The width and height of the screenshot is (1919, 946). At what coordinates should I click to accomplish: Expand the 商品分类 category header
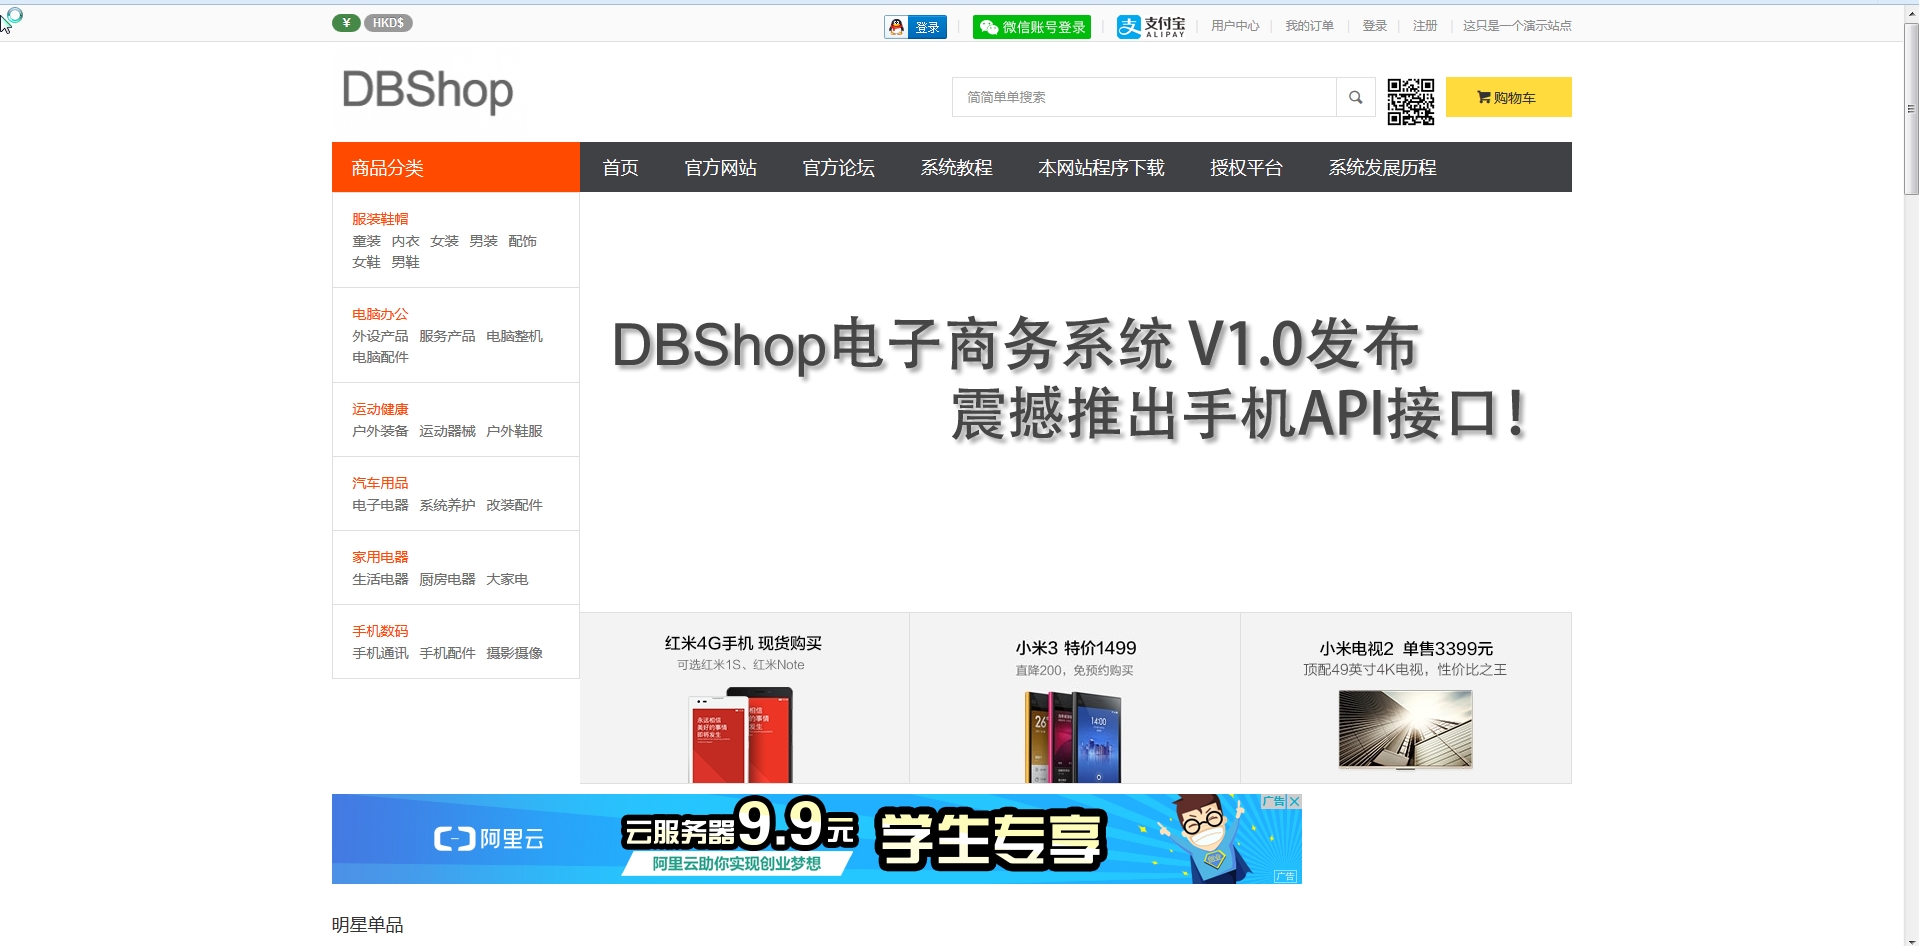(x=456, y=167)
